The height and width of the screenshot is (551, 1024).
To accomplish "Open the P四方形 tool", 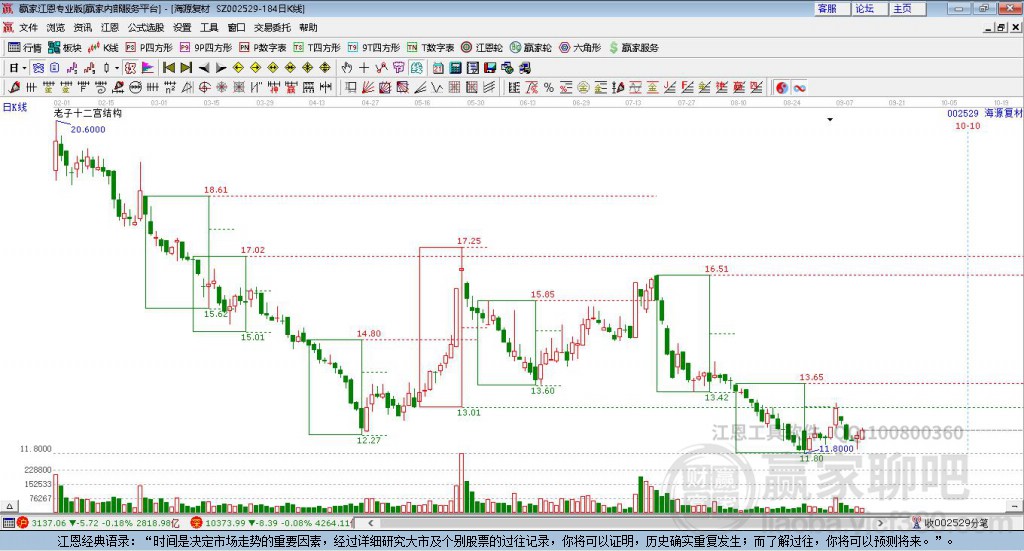I will 149,48.
